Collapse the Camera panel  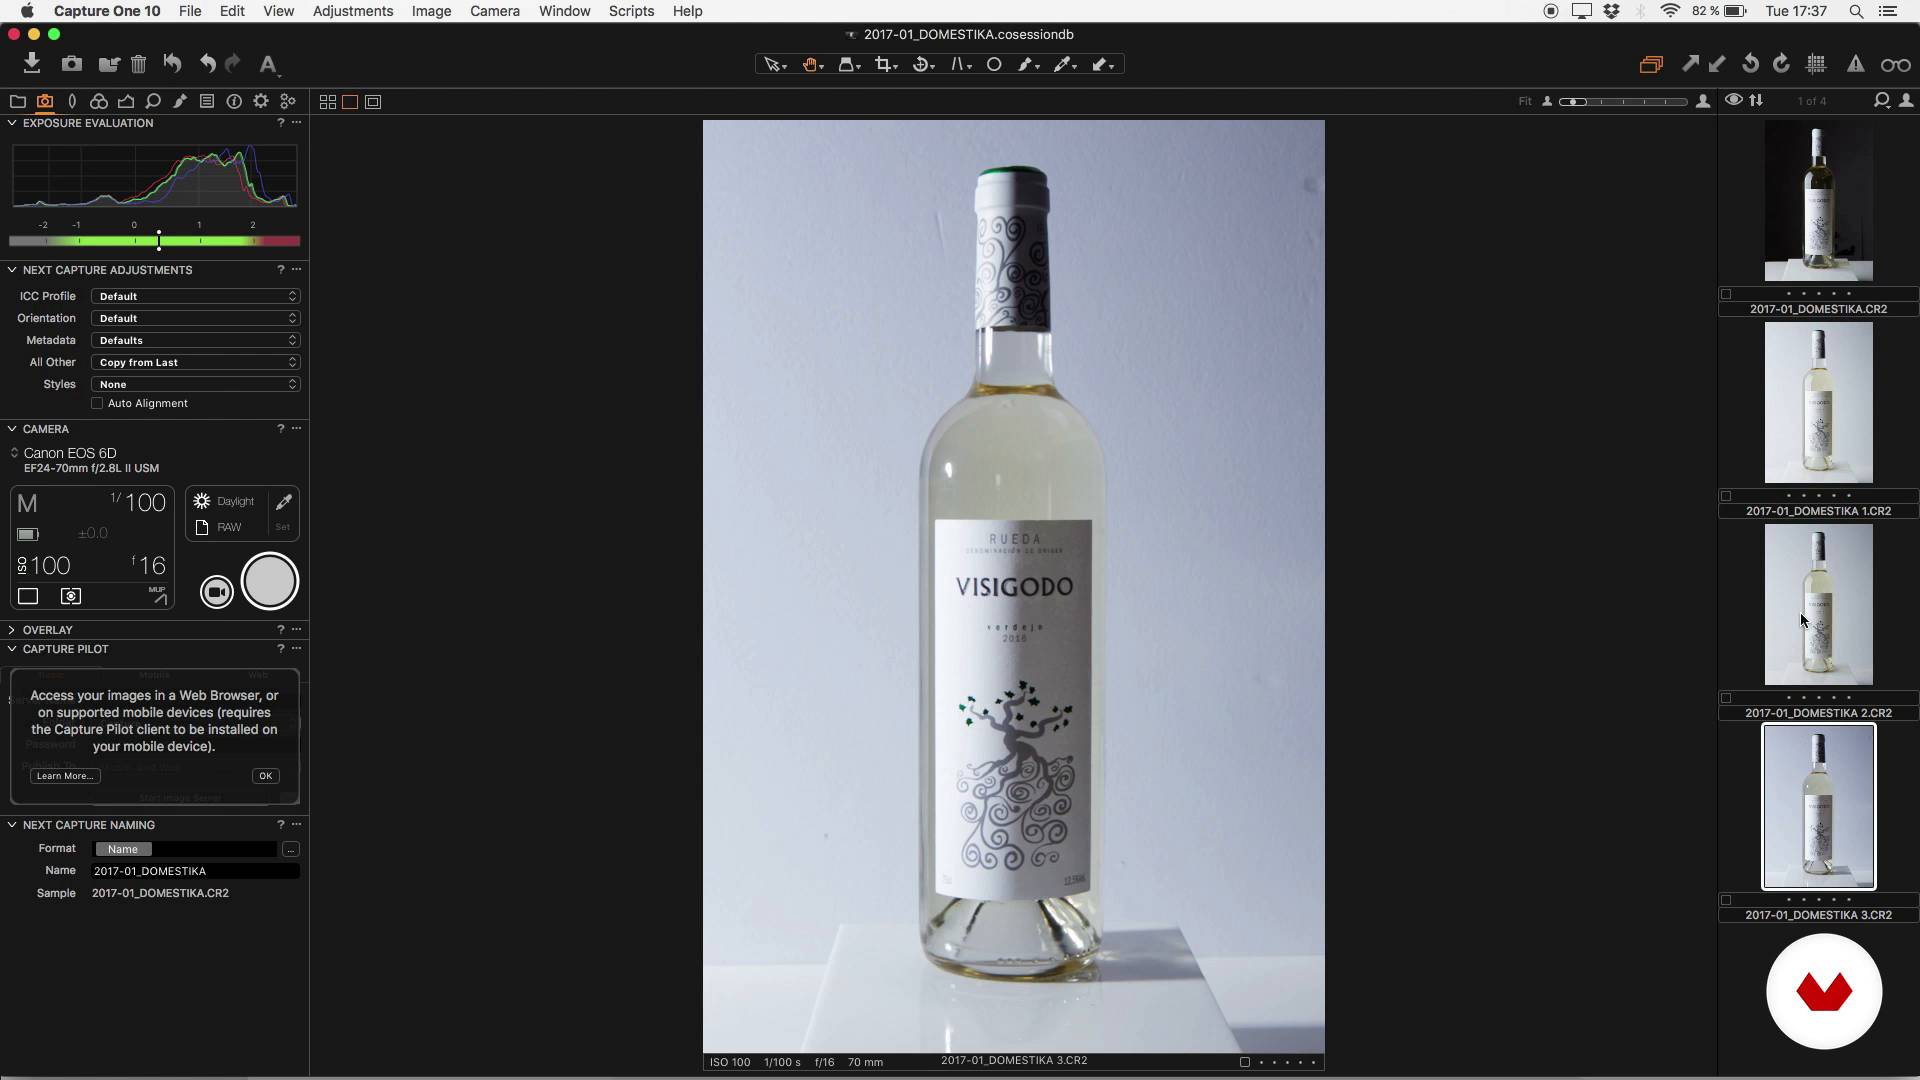[x=12, y=429]
